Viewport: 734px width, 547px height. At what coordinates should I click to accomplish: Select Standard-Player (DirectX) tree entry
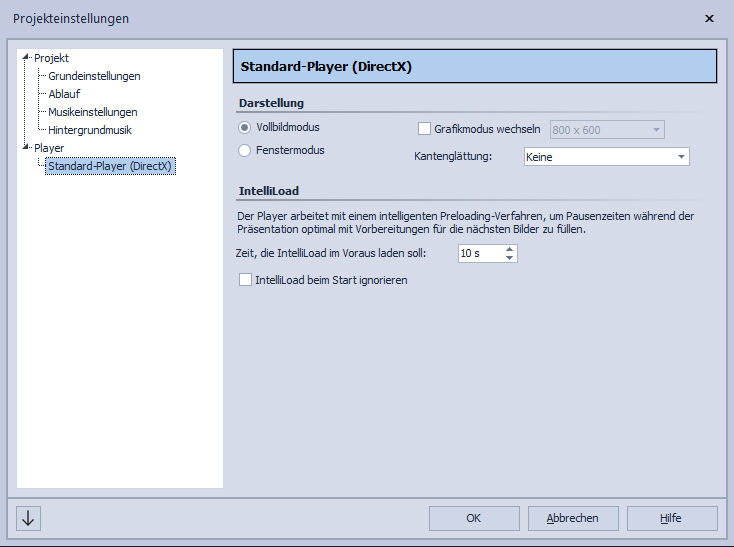[x=111, y=166]
